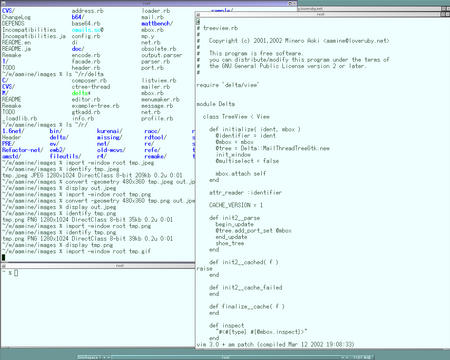Select address.rb in the terminal listing
450x360 pixels.
click(x=88, y=11)
